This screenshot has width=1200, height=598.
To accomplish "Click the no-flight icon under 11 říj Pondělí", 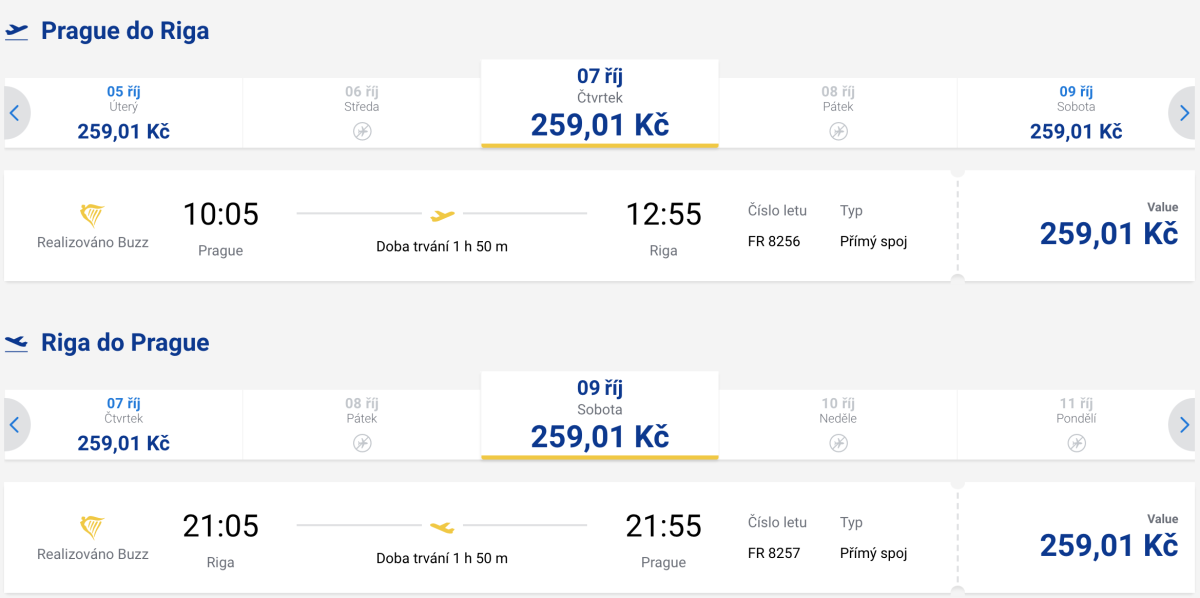I will [1076, 443].
